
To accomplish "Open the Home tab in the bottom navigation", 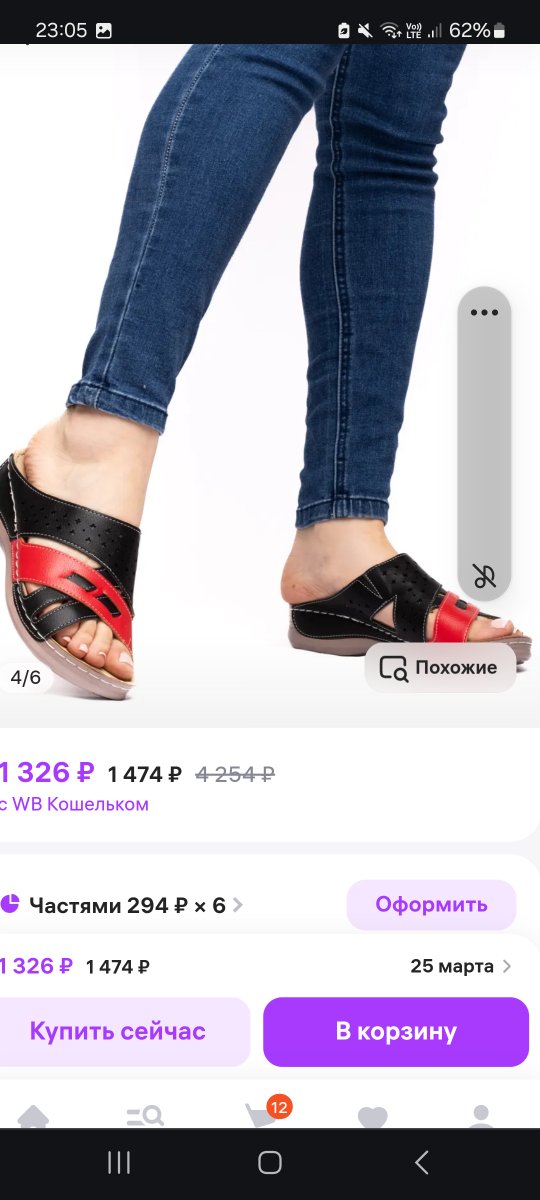I will (33, 1115).
